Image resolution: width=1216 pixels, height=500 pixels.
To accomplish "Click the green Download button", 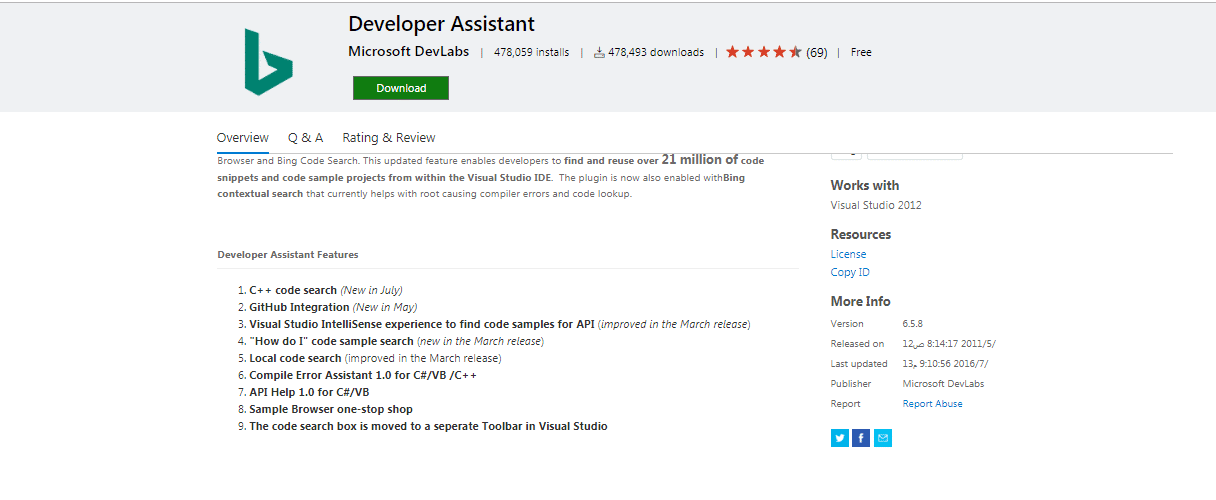I will pyautogui.click(x=401, y=88).
